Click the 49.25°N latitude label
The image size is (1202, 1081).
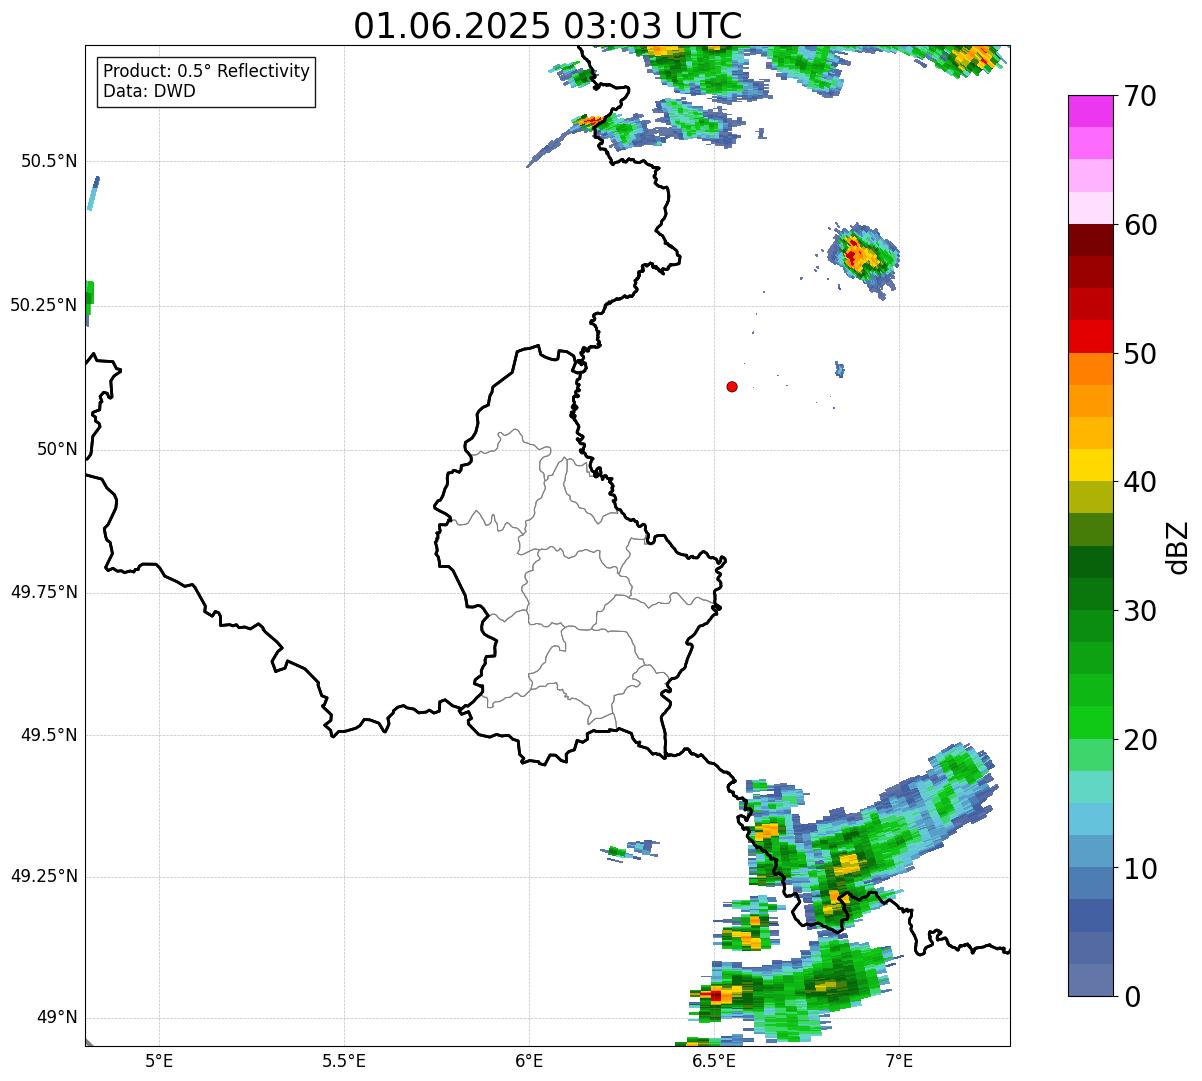(44, 876)
